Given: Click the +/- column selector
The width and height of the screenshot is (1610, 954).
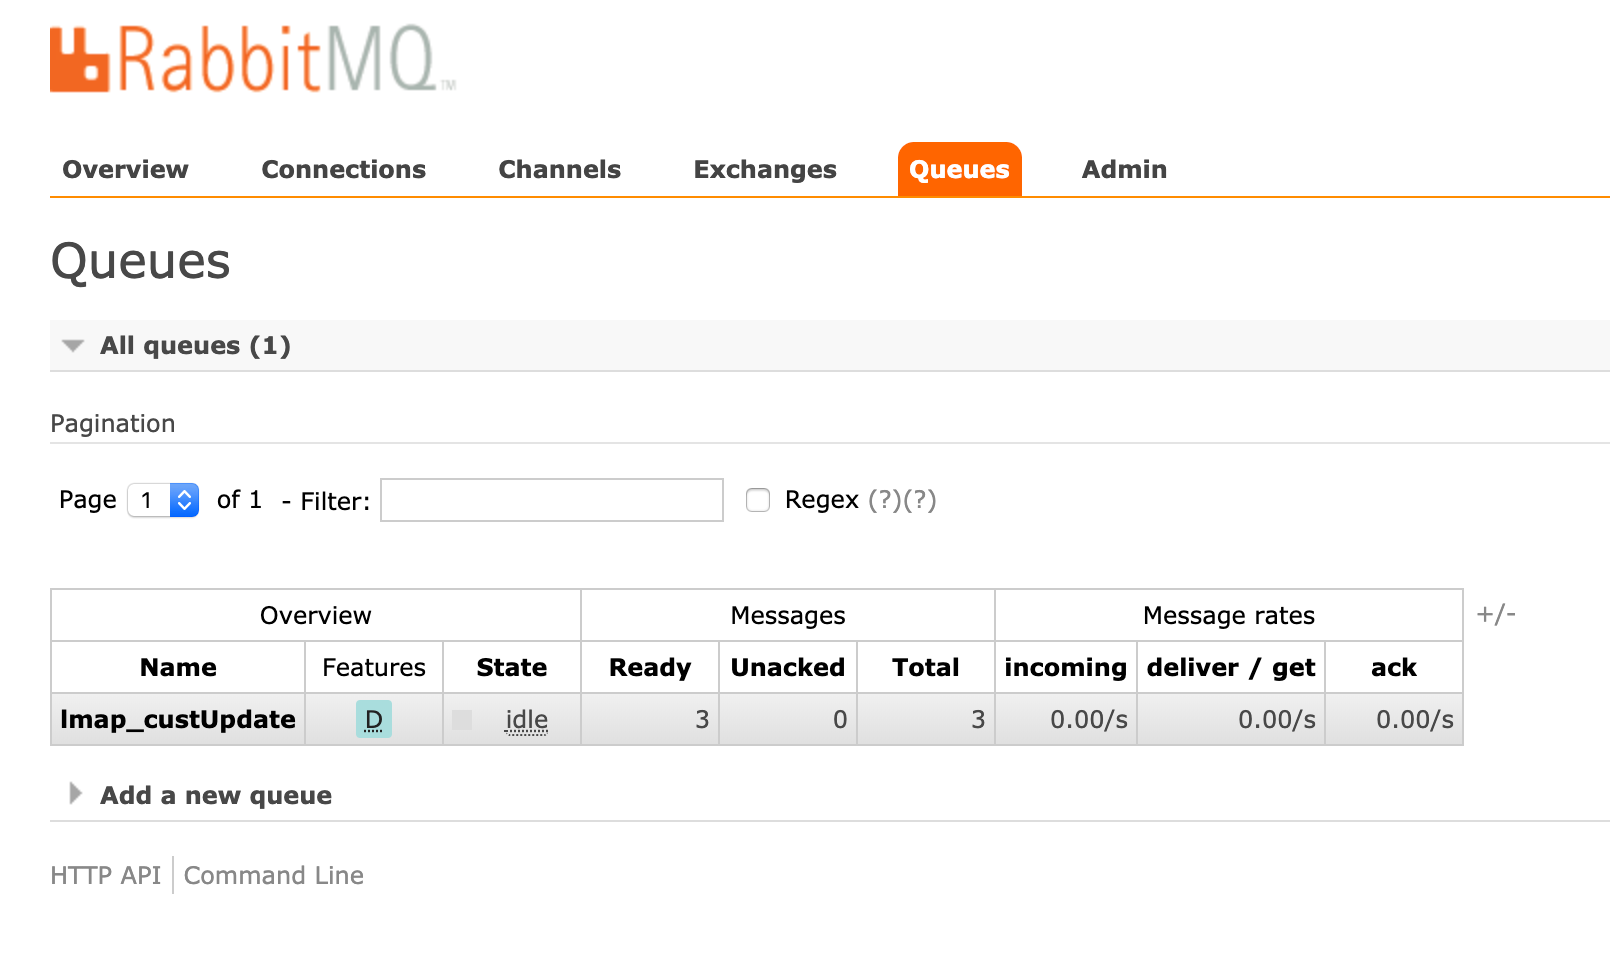Looking at the screenshot, I should point(1495,614).
